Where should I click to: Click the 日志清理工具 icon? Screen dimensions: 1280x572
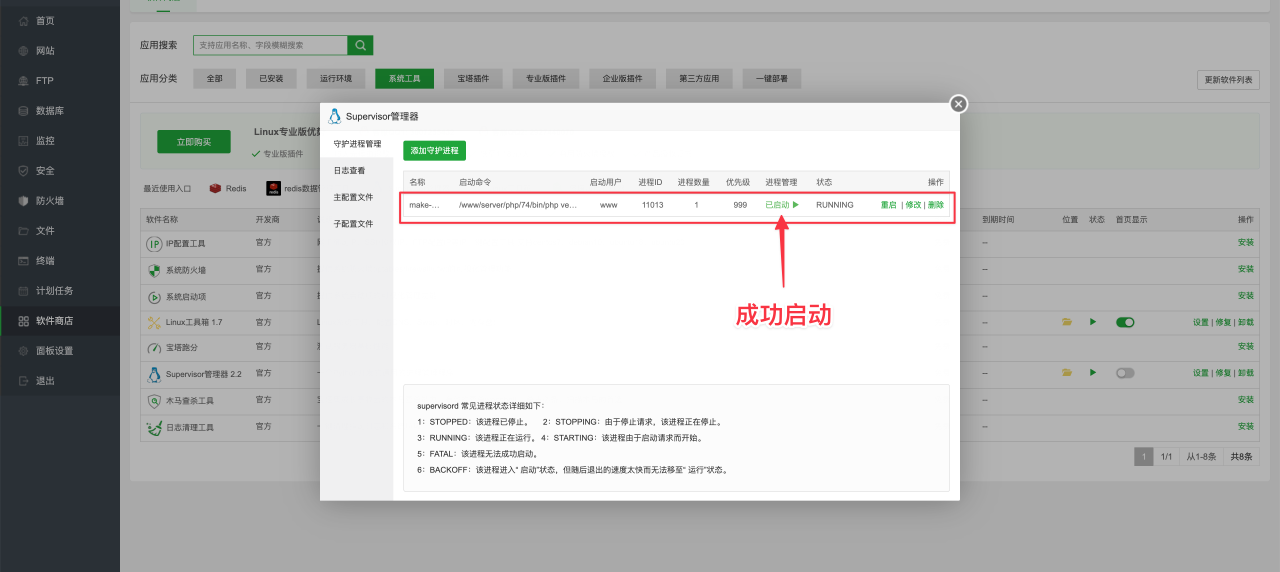pyautogui.click(x=154, y=427)
